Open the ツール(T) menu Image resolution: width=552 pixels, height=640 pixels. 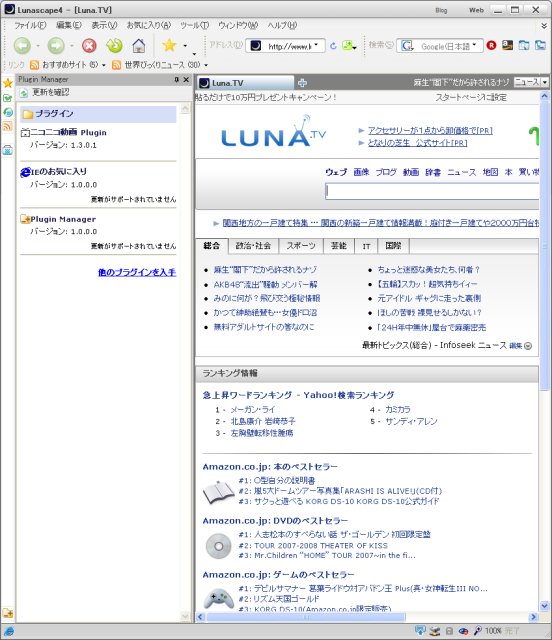(x=195, y=25)
